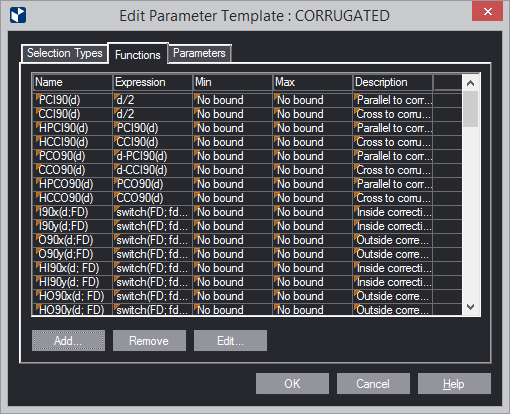Select the Functions tab
510x414 pixels.
coord(138,54)
